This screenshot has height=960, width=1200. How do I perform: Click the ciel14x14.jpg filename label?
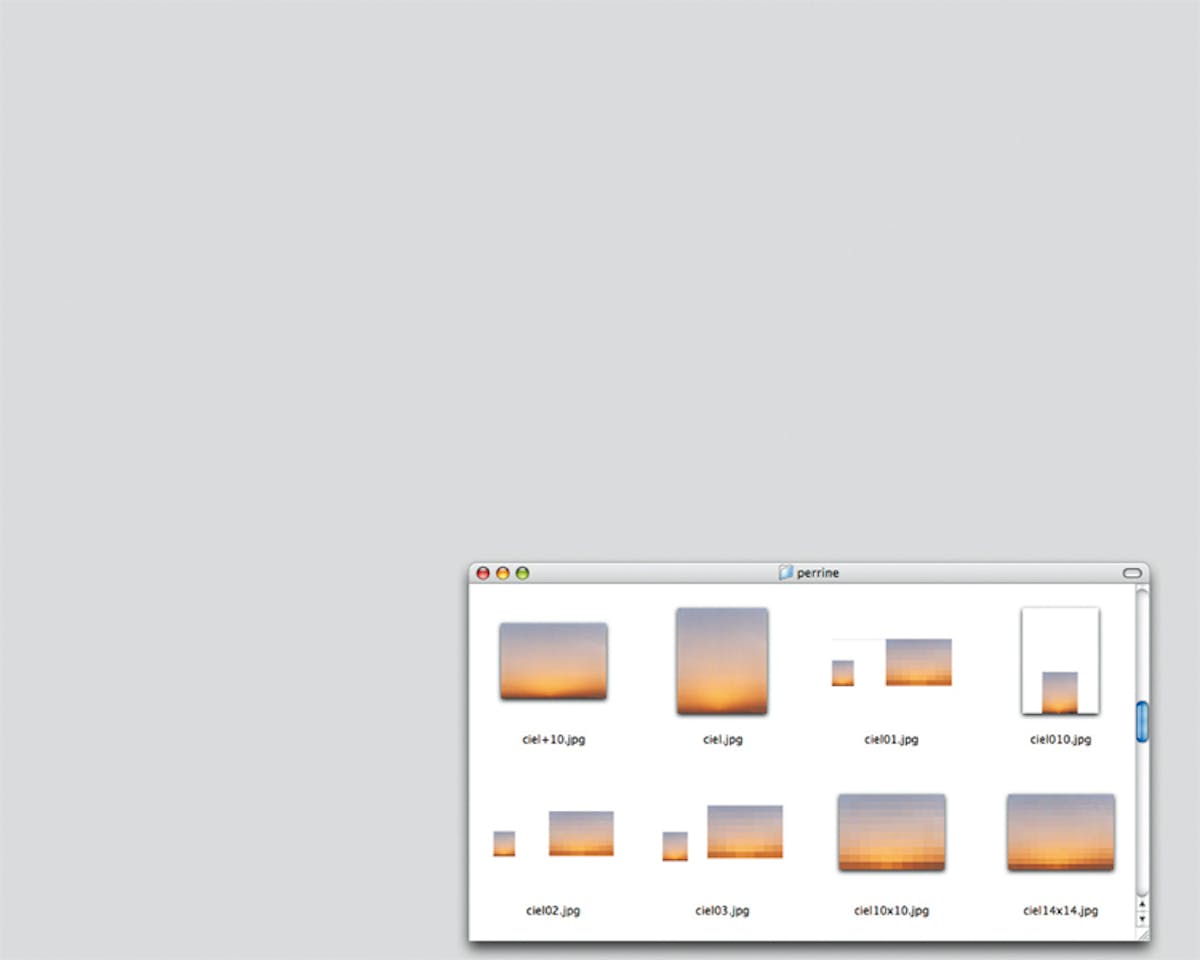coord(1060,911)
